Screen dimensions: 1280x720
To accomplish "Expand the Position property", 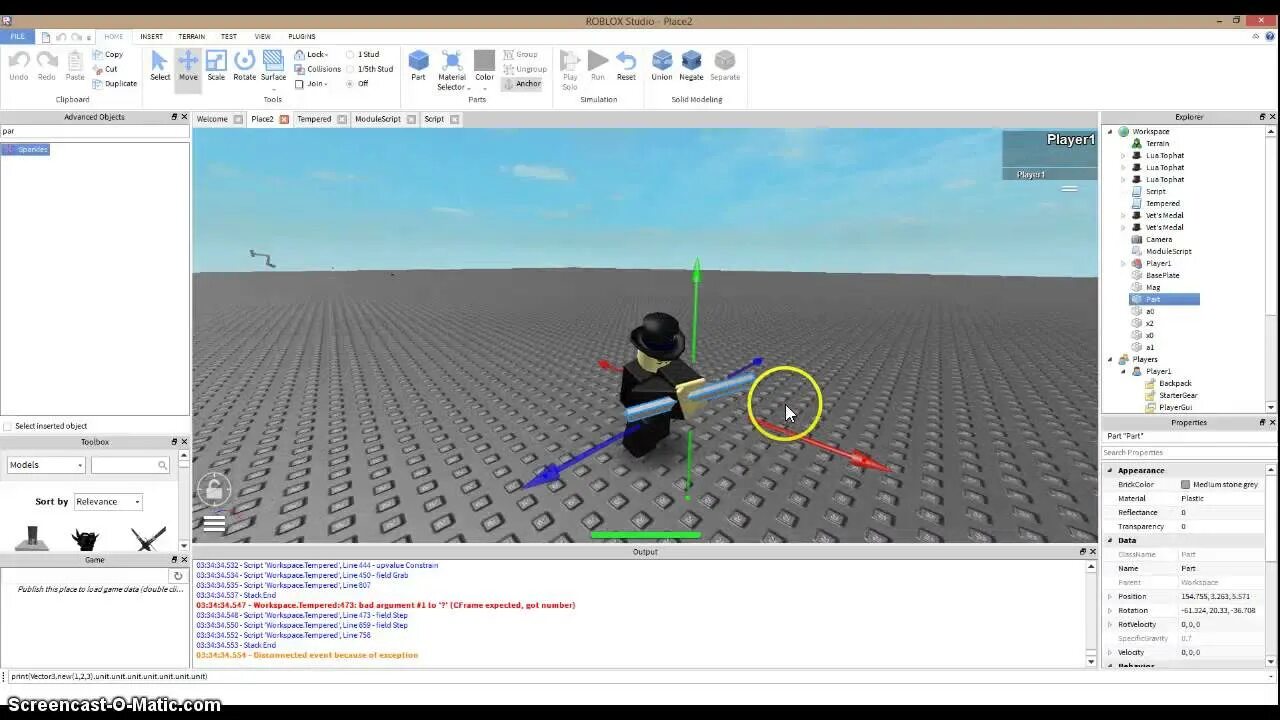I will point(1109,597).
